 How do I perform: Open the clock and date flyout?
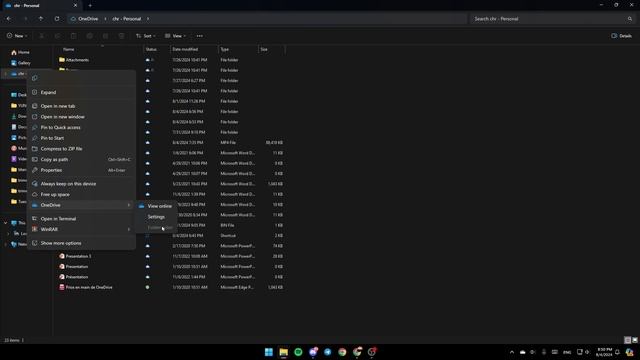coord(604,352)
